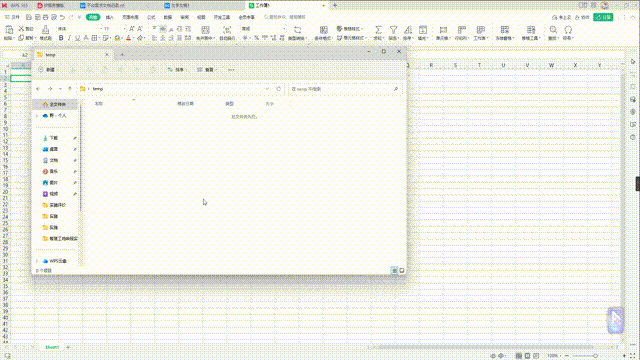Click the Filter funnel icon
This screenshot has height=360, width=640.
pos(393,30)
